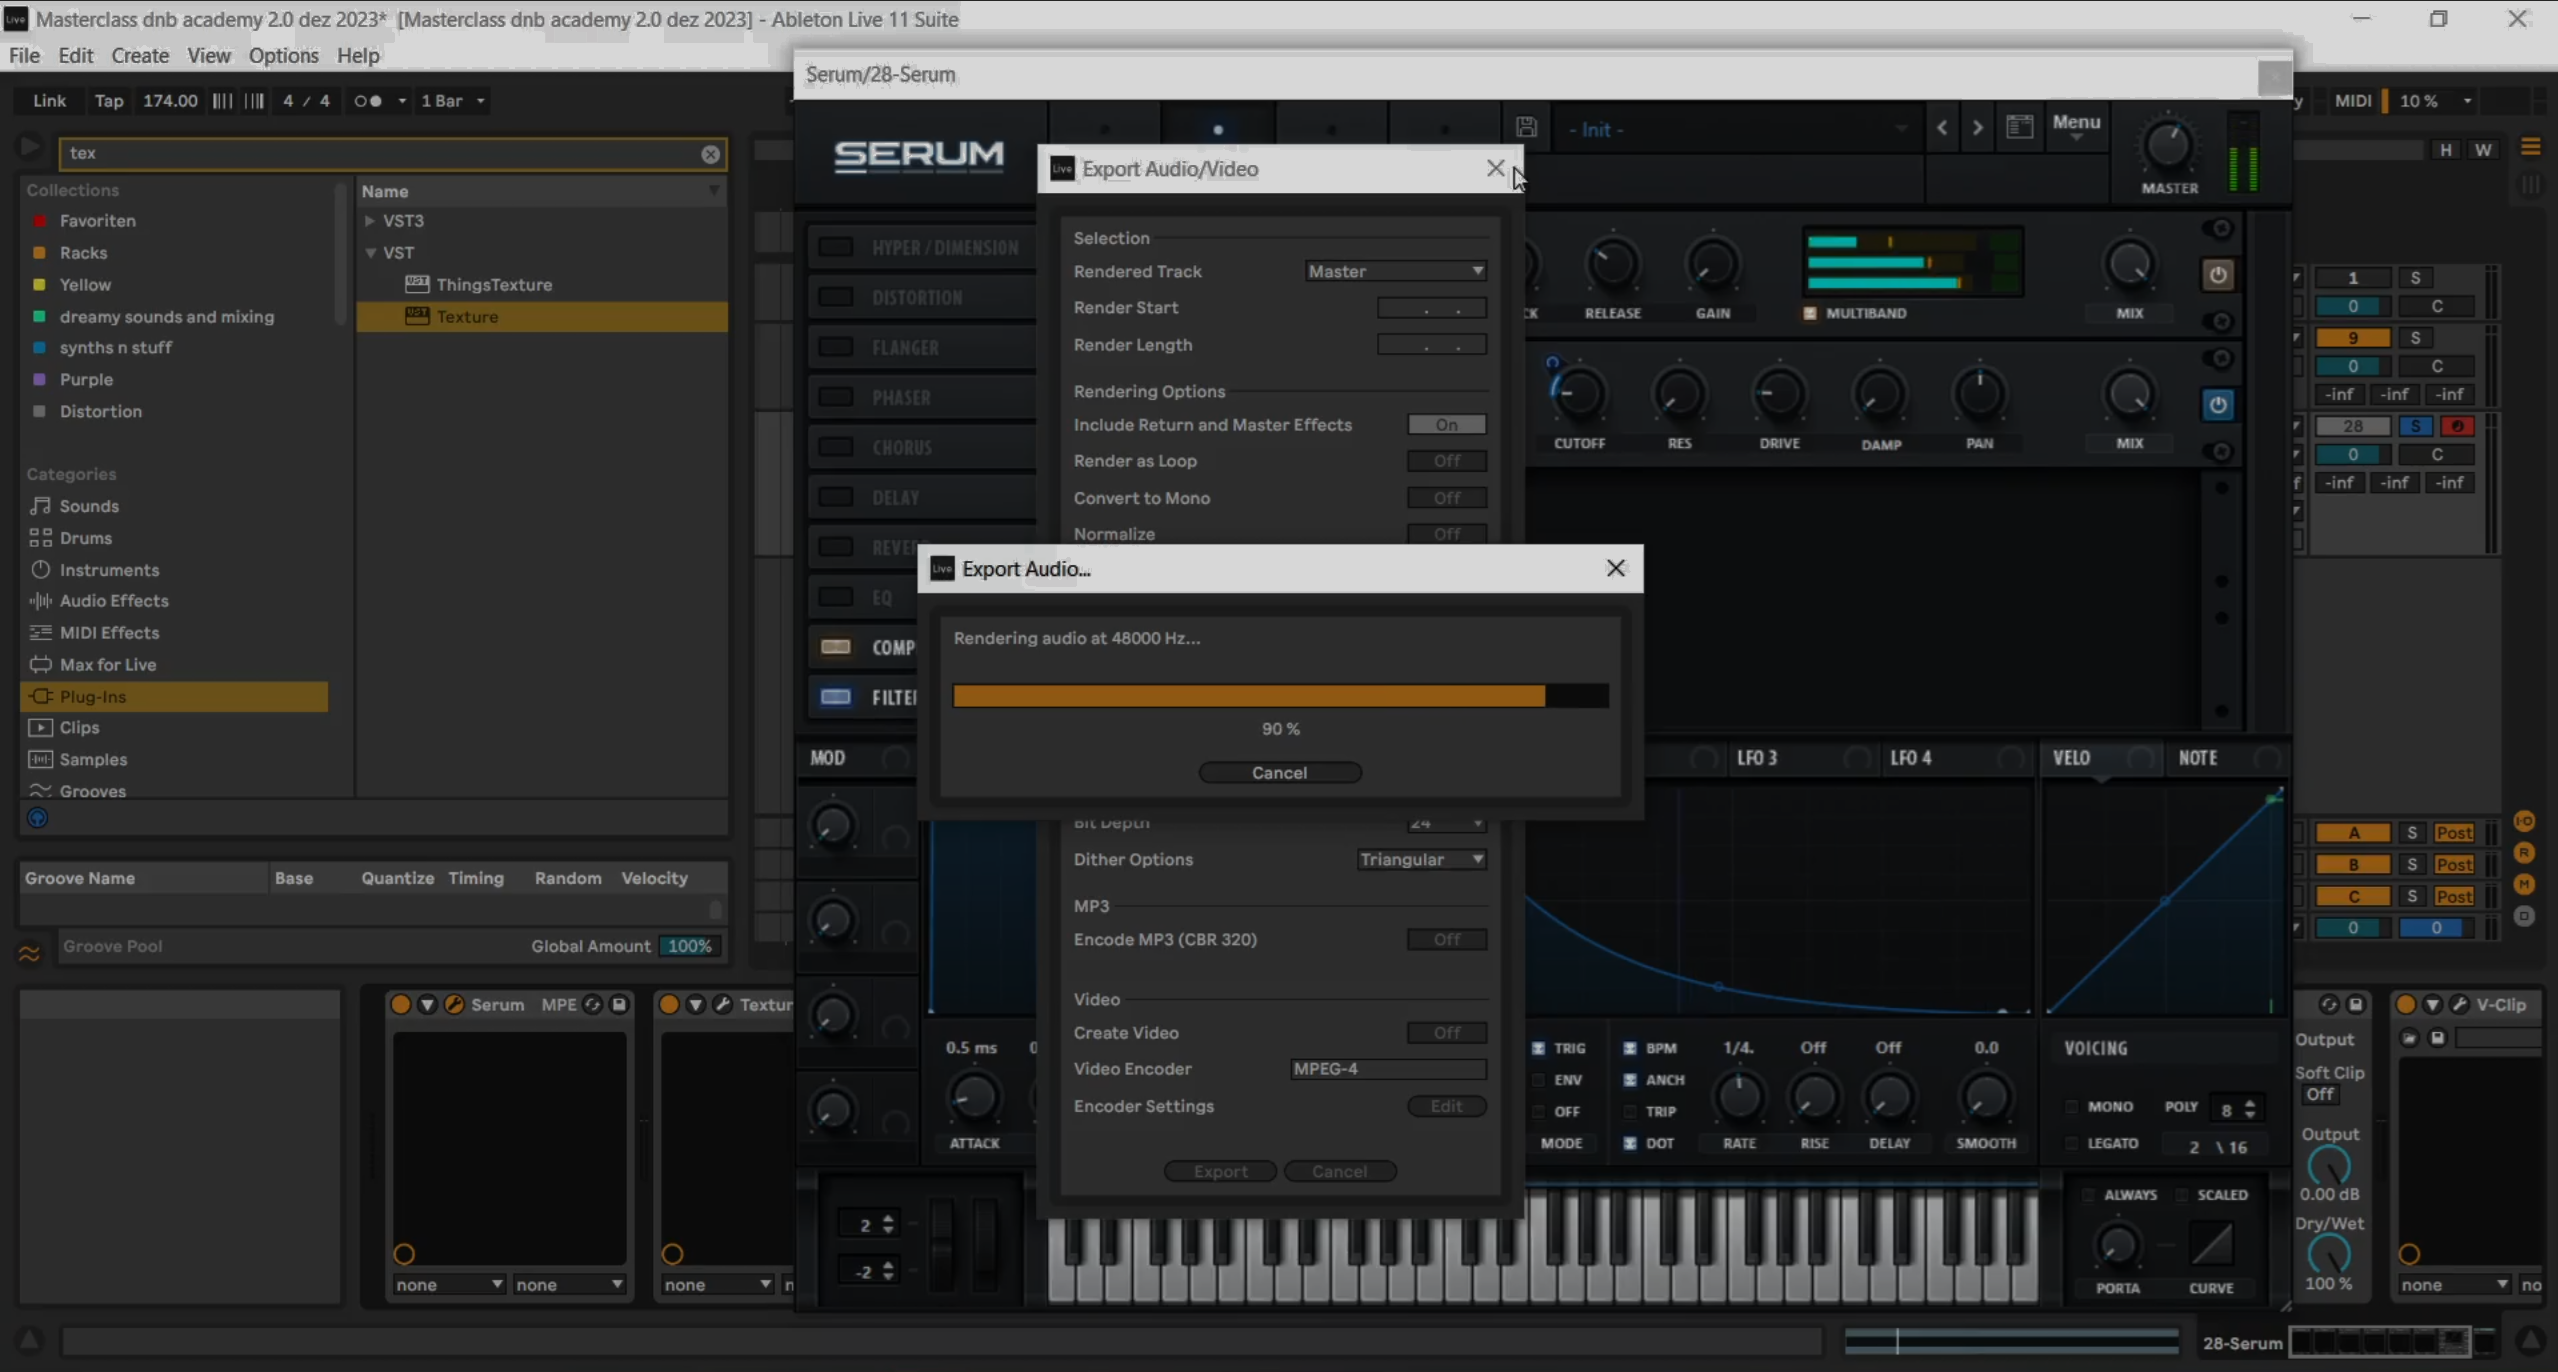Open the Help menu

pos(358,55)
